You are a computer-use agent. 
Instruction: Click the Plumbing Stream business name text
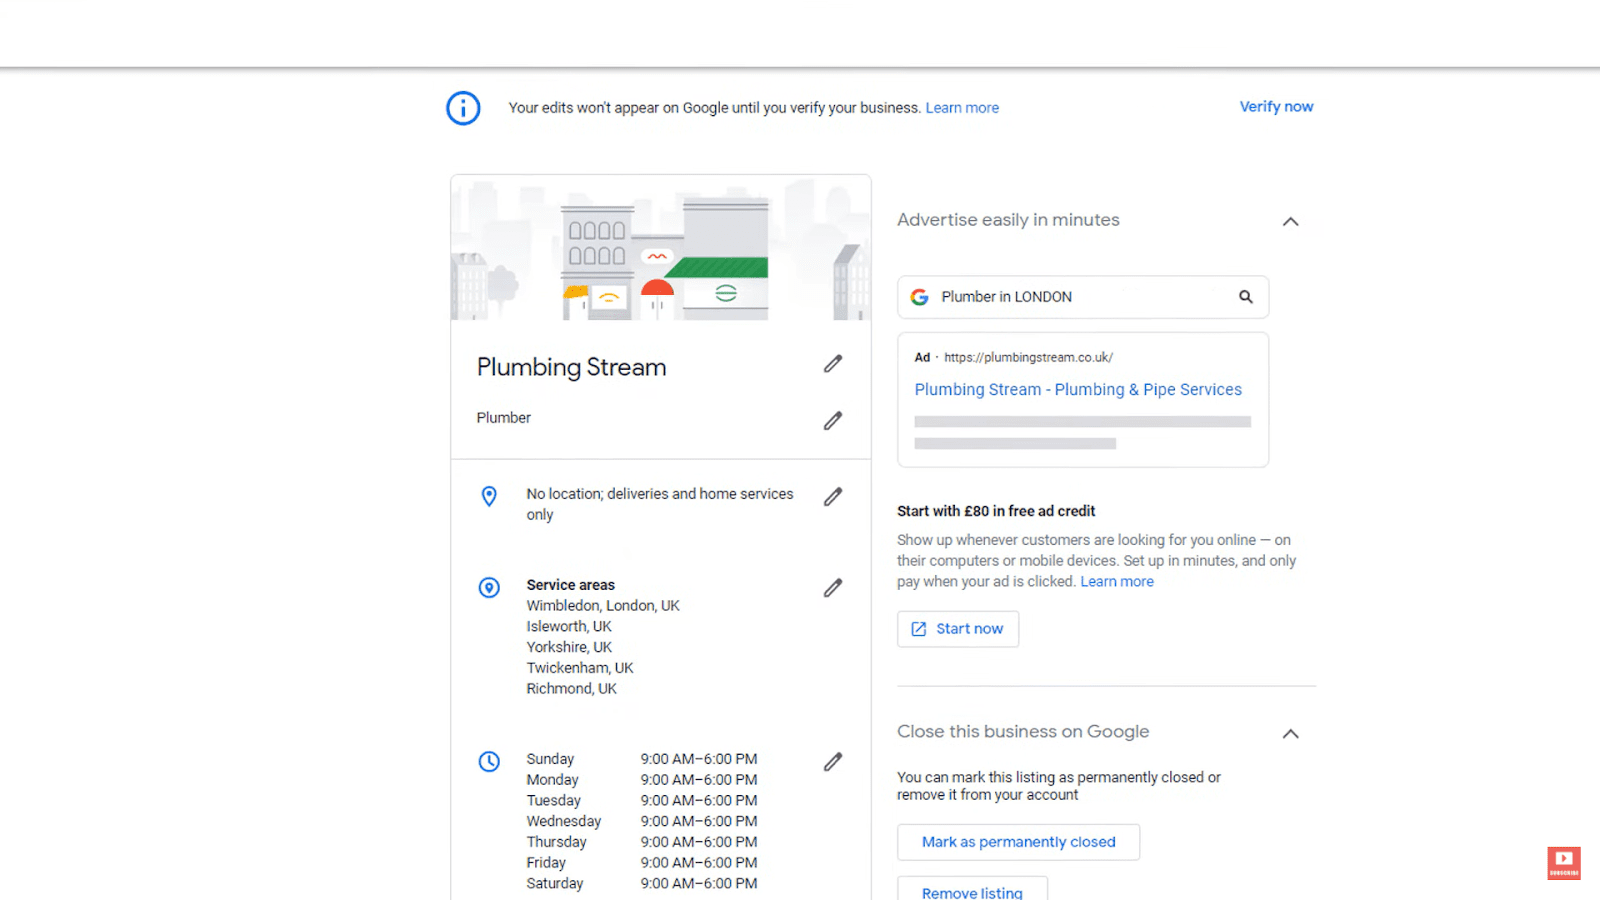pyautogui.click(x=572, y=367)
